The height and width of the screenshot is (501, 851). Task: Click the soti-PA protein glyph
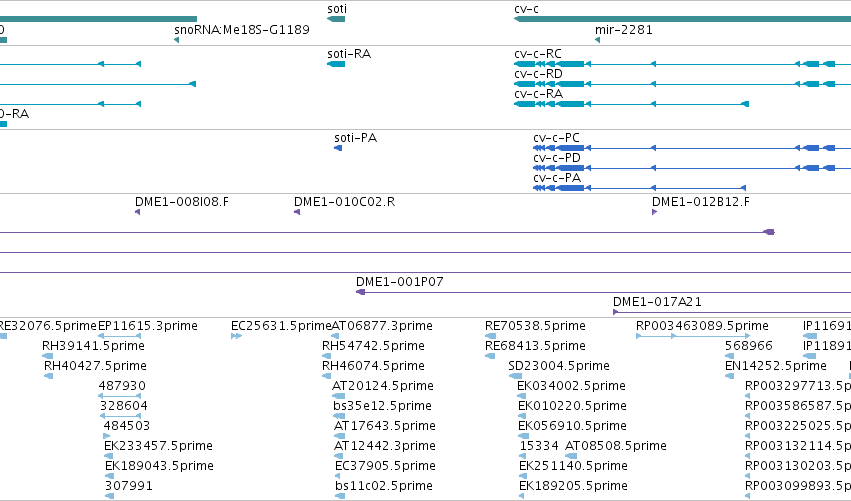pyautogui.click(x=338, y=148)
